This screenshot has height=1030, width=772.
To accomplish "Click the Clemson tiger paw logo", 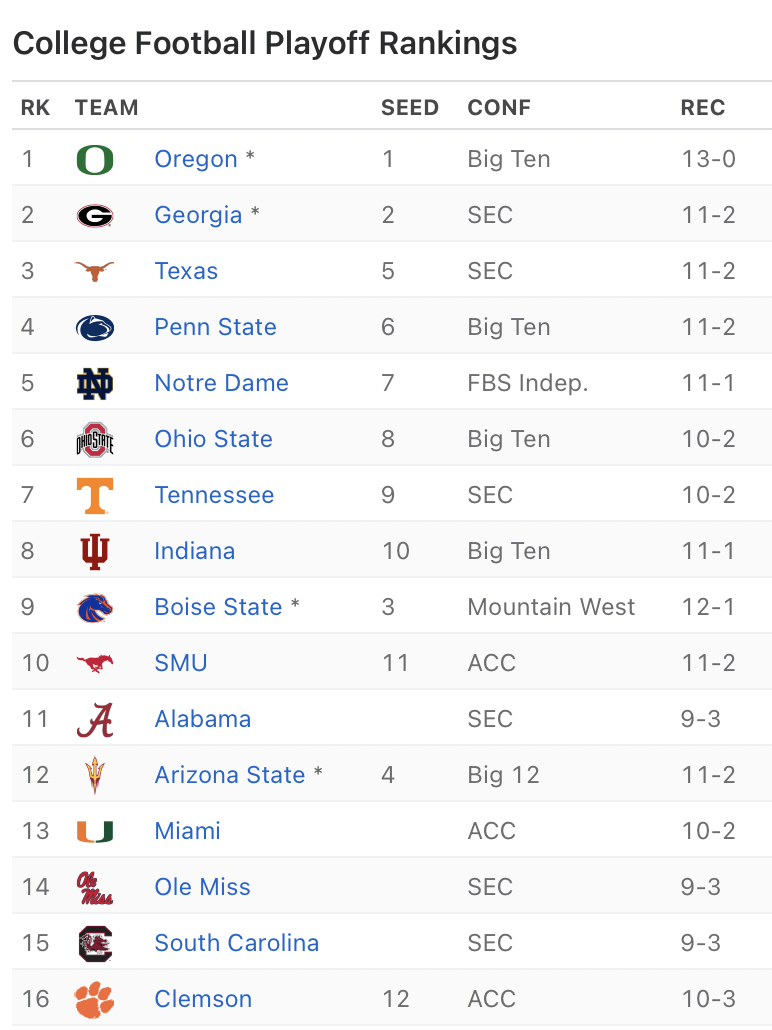I will (x=95, y=999).
